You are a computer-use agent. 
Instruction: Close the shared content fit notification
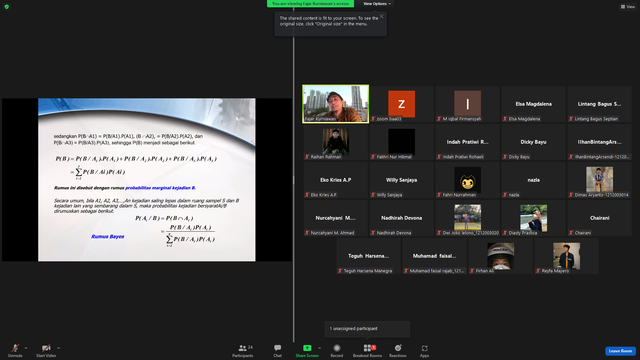click(x=382, y=16)
